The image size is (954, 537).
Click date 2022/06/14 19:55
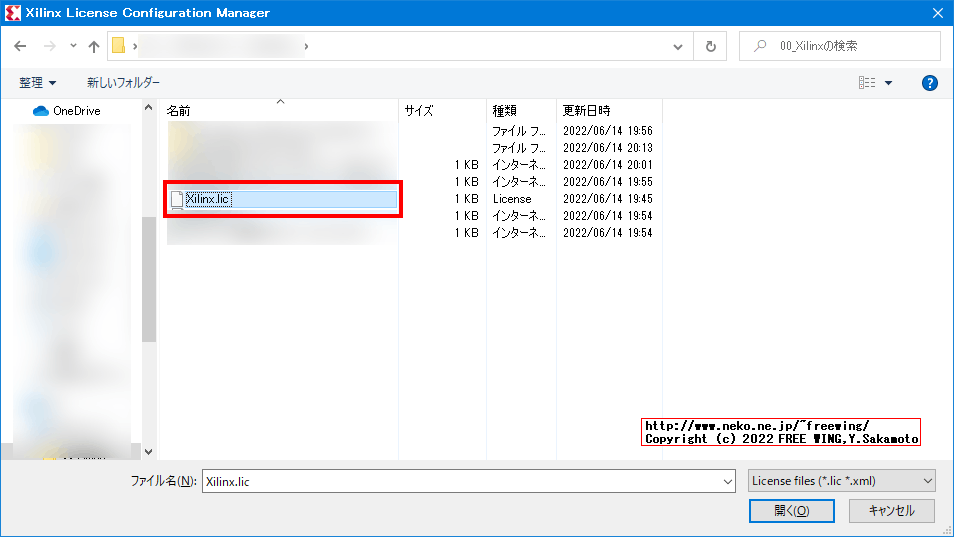[607, 182]
